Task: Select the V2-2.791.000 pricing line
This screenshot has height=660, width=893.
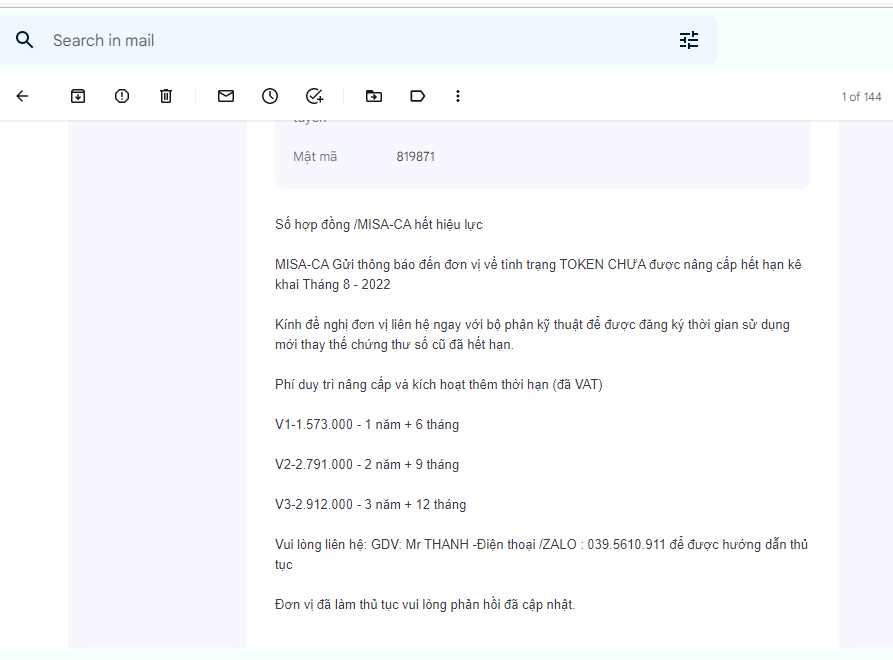Action: (x=367, y=465)
